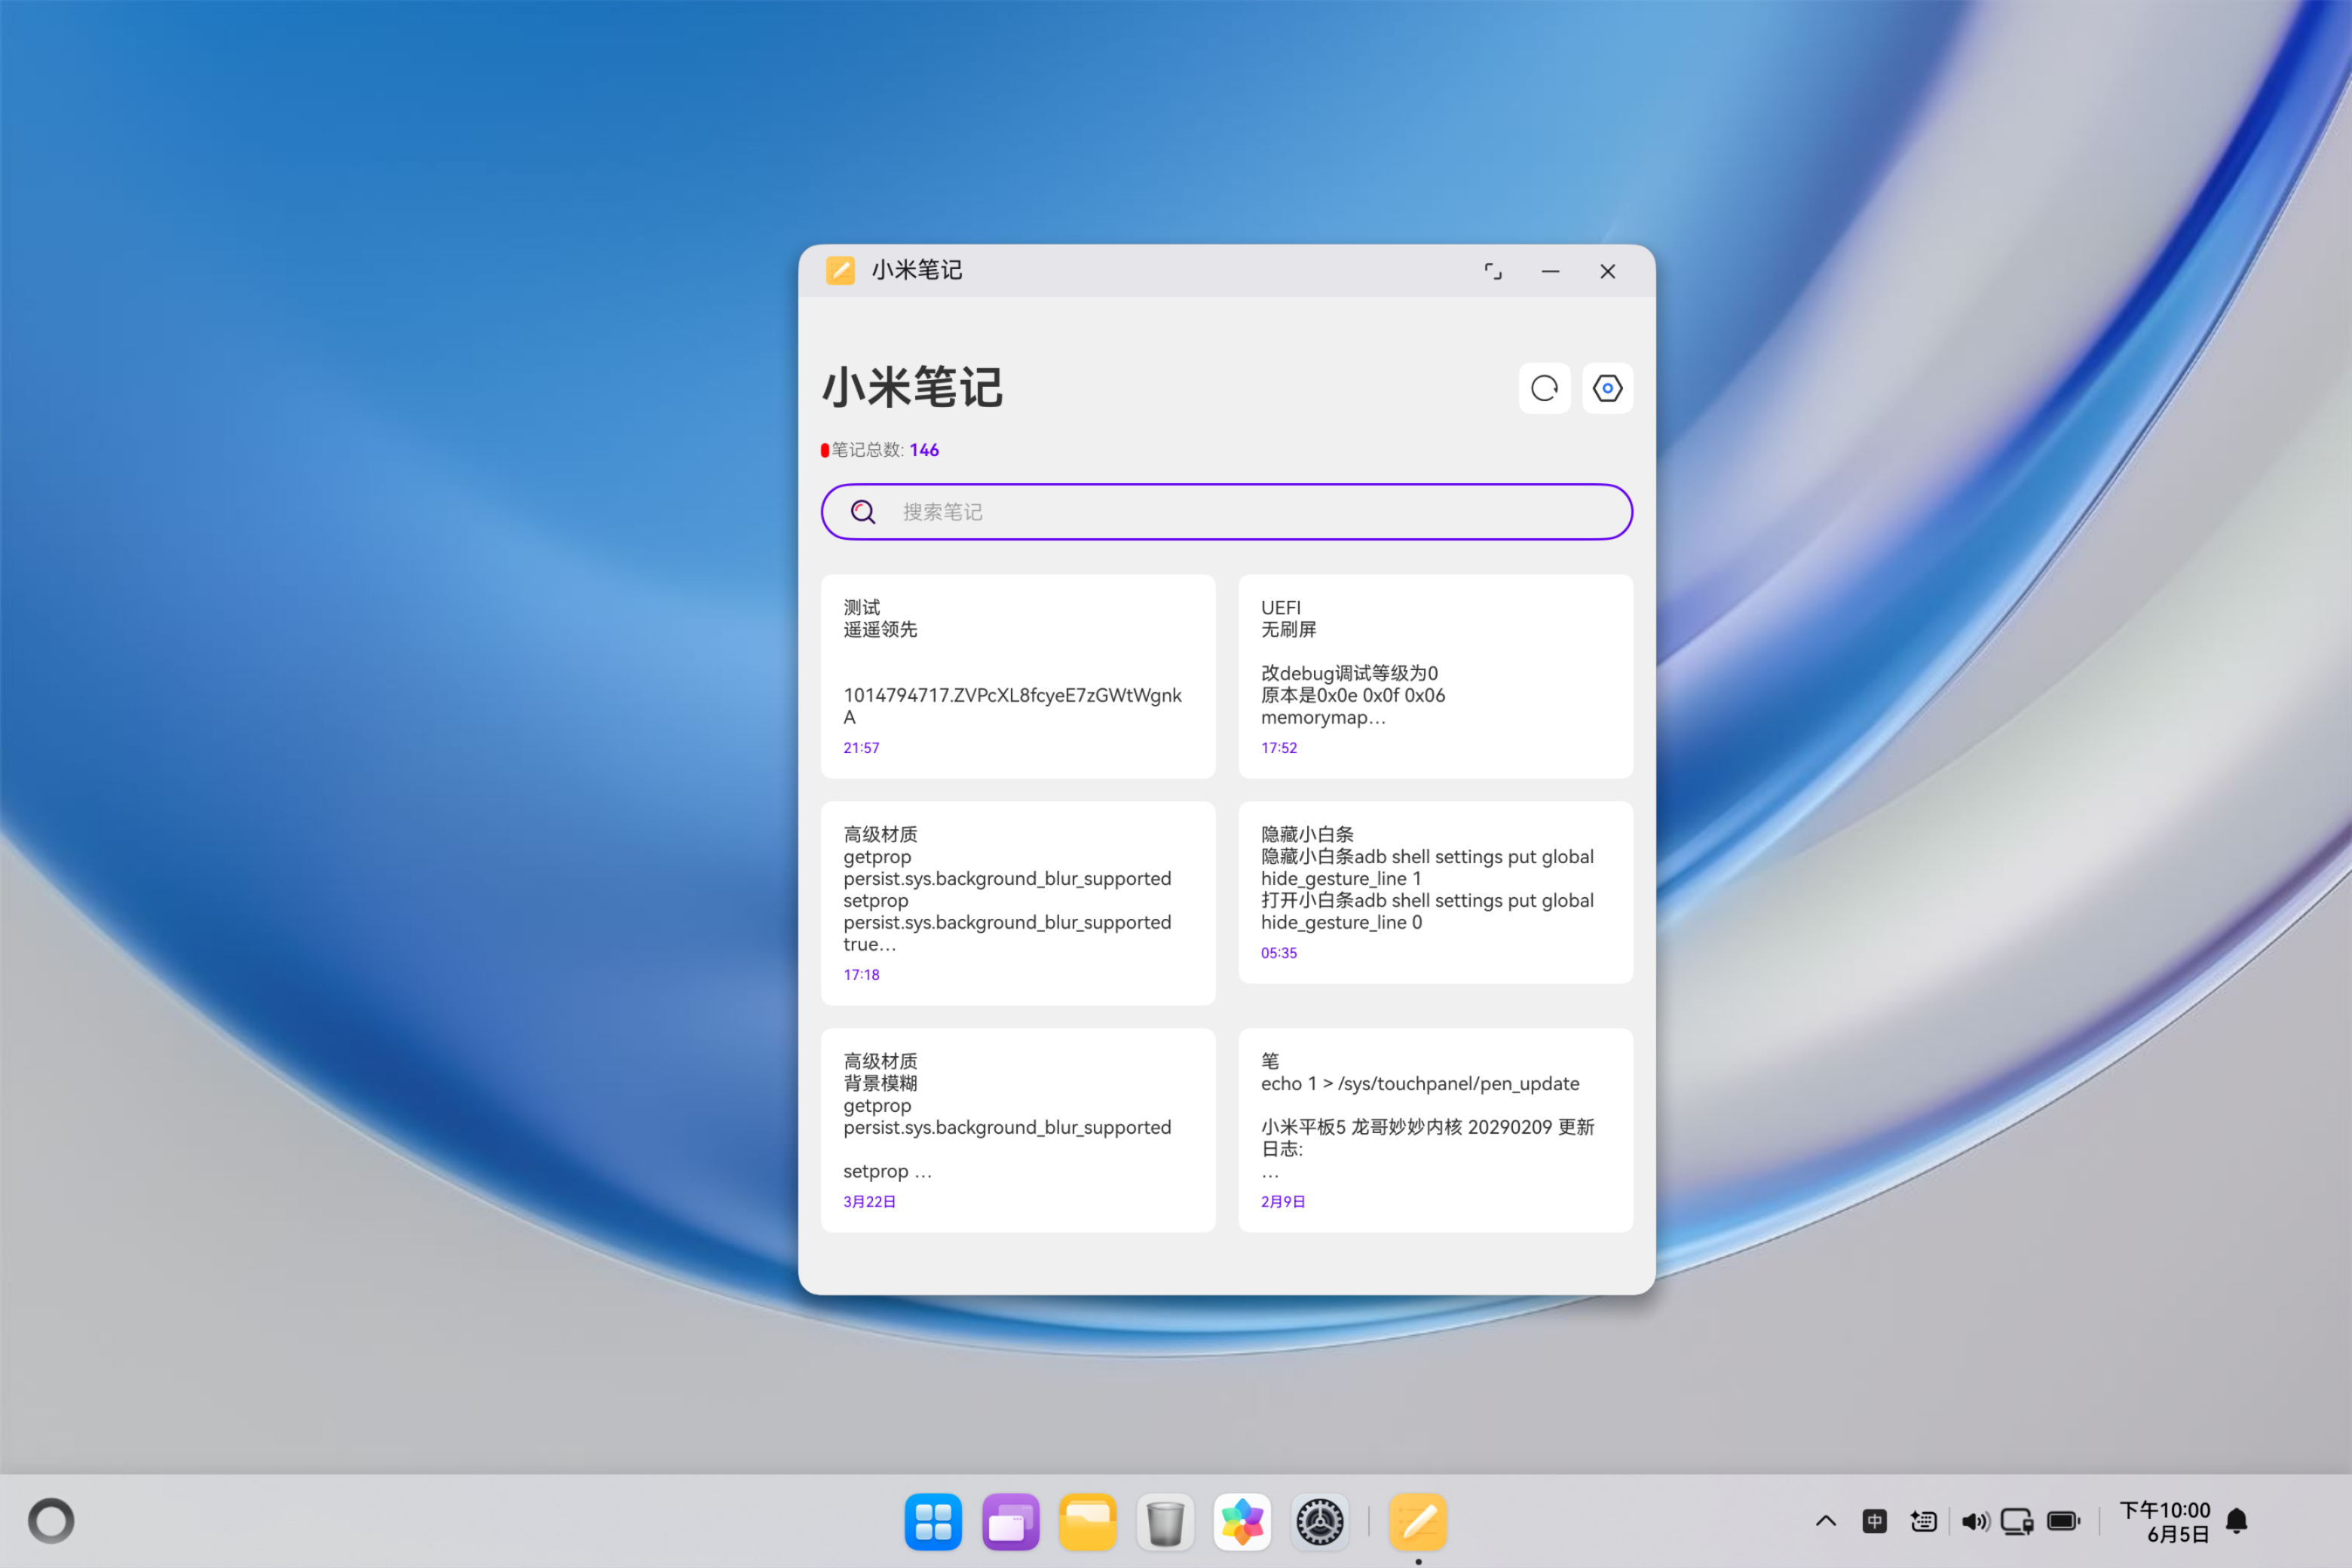This screenshot has width=2352, height=1568.
Task: Toggle fullscreen with the expand corners icon
Action: pos(1493,271)
